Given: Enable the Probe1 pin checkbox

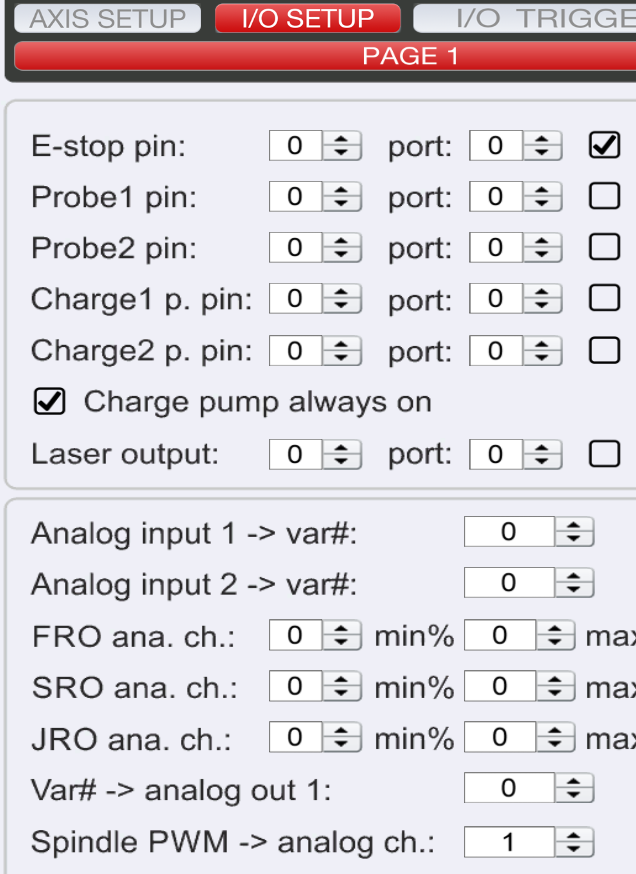Looking at the screenshot, I should pyautogui.click(x=605, y=196).
